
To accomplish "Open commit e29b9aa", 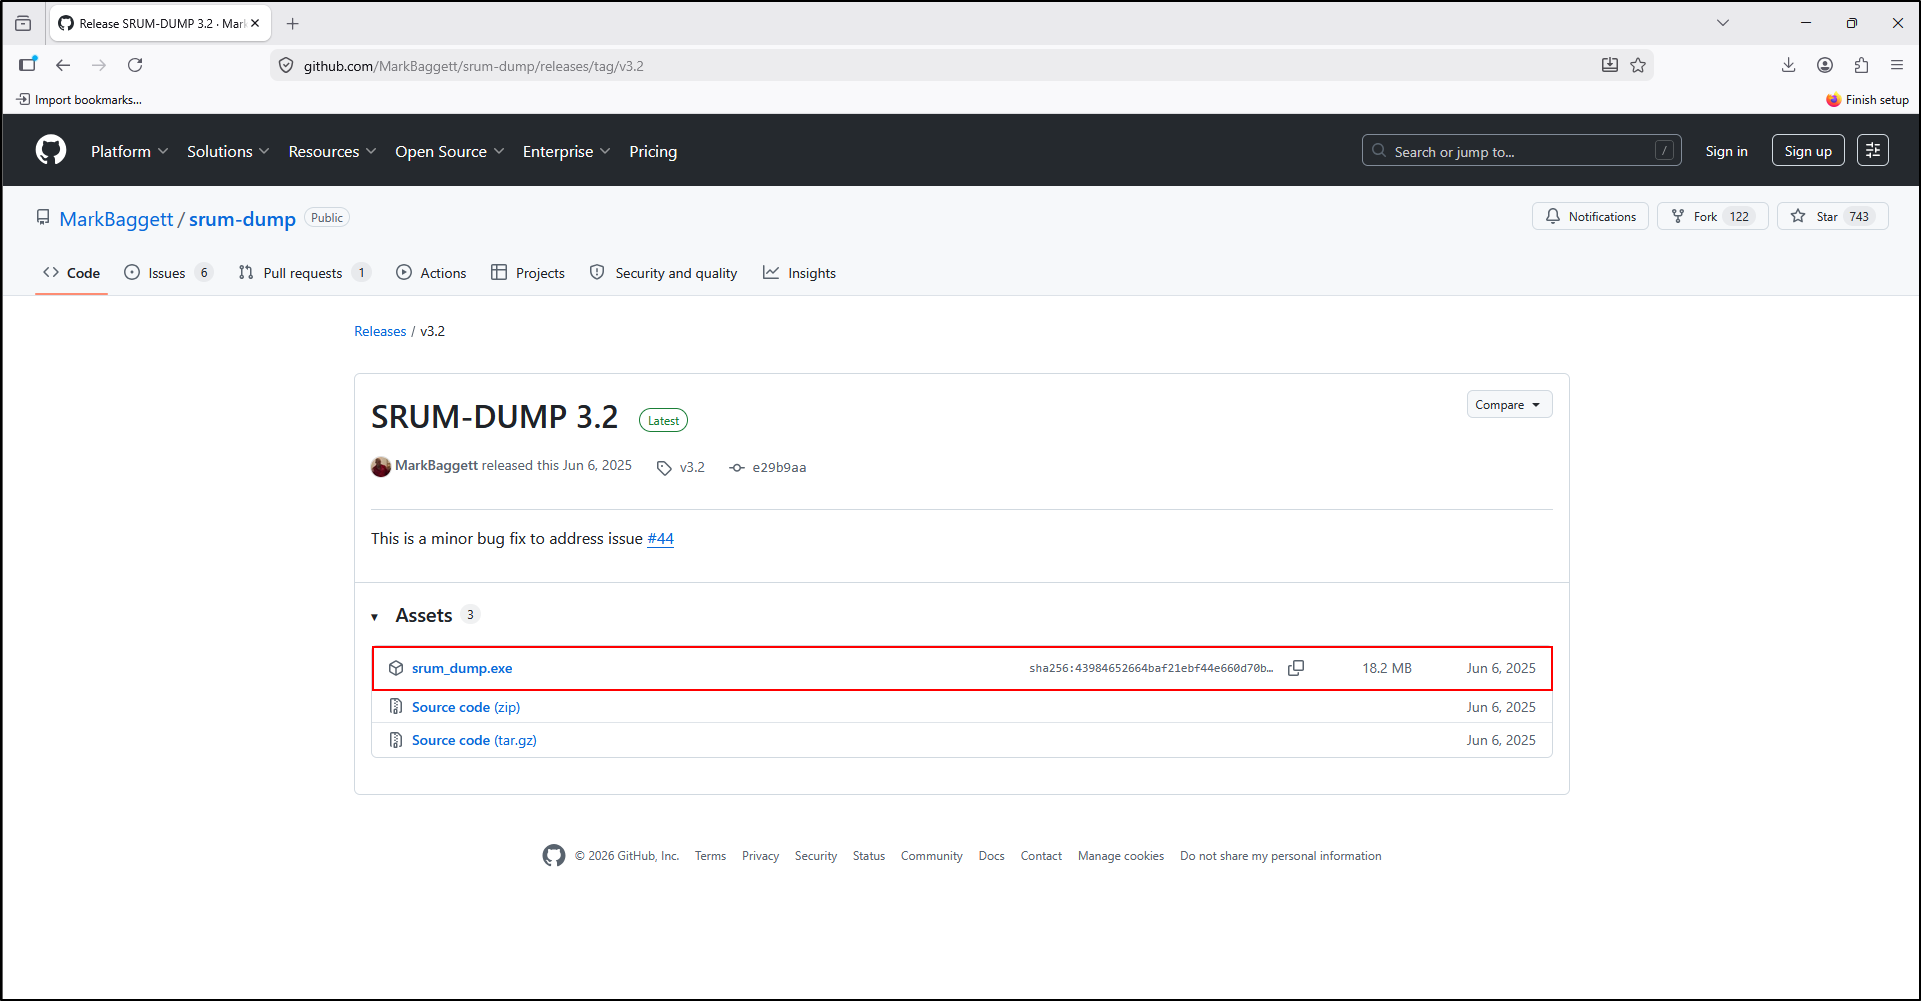I will pos(768,468).
